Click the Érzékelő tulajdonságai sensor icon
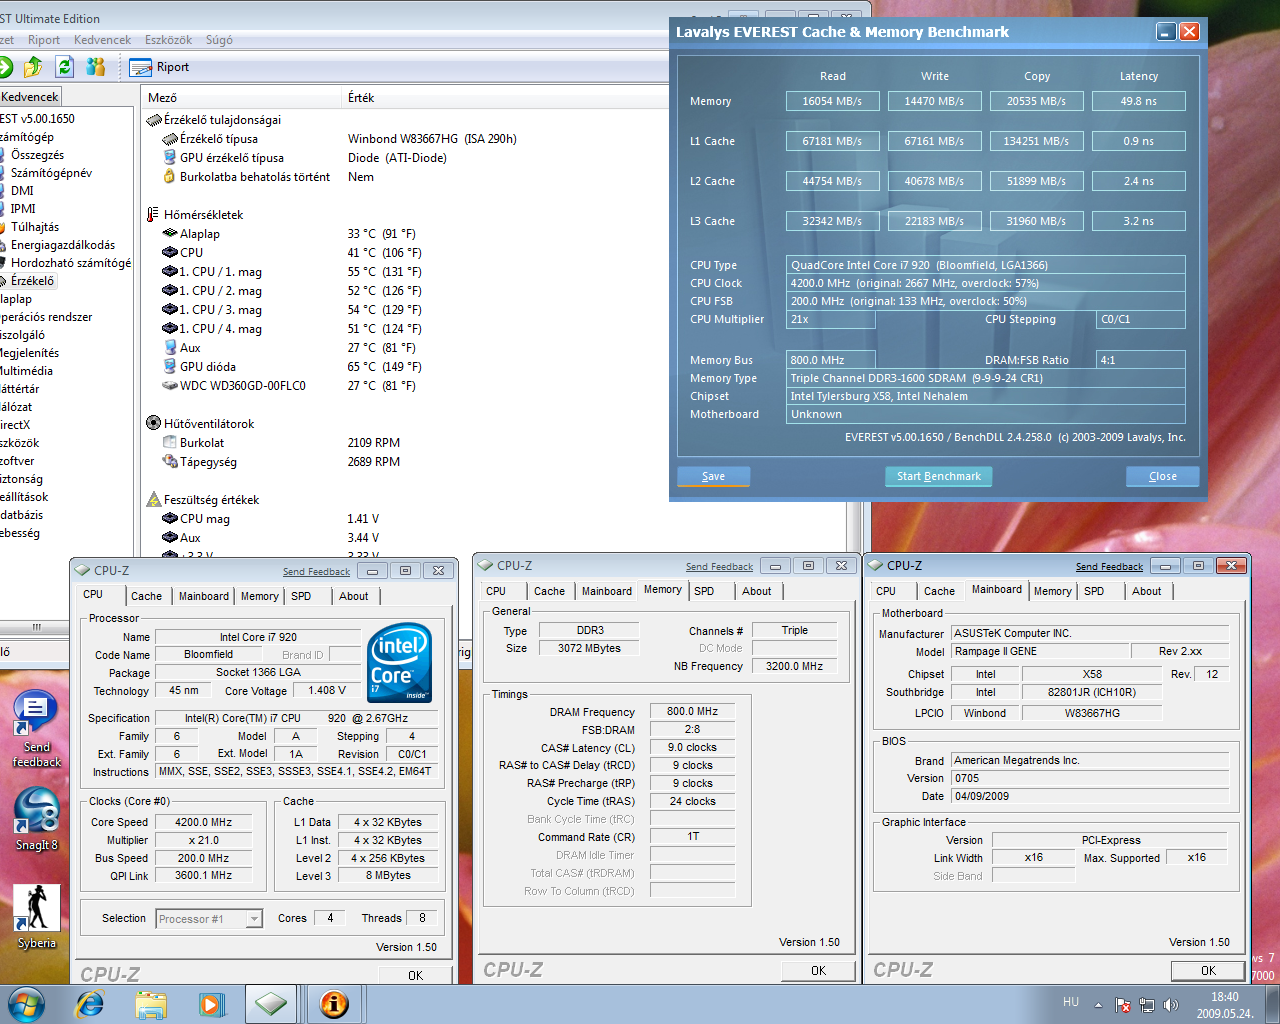 coord(153,120)
